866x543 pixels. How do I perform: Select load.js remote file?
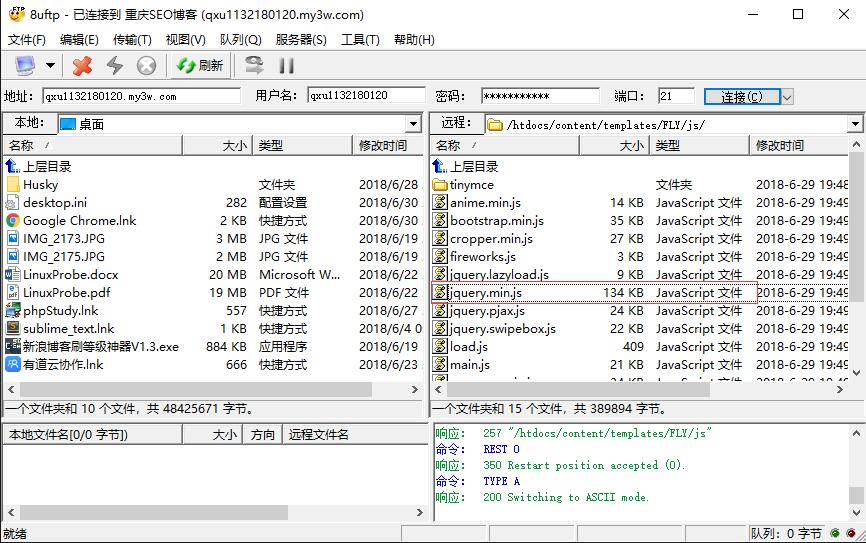click(x=460, y=346)
